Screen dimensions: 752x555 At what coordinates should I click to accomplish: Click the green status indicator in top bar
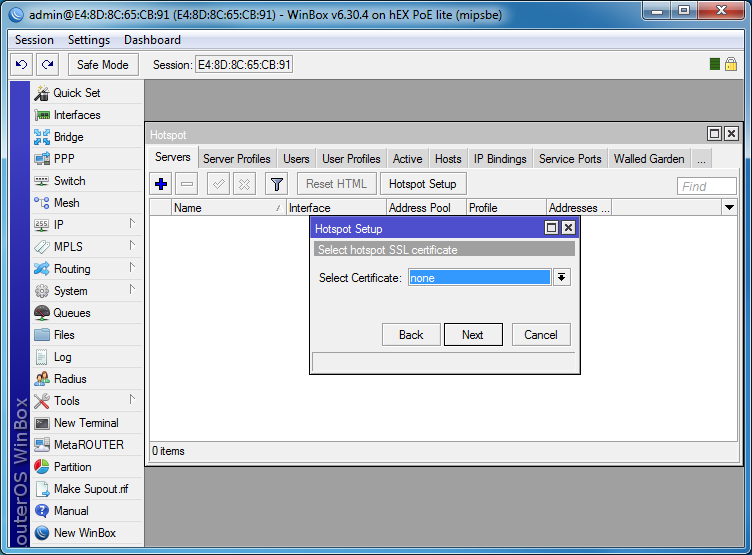pyautogui.click(x=715, y=64)
